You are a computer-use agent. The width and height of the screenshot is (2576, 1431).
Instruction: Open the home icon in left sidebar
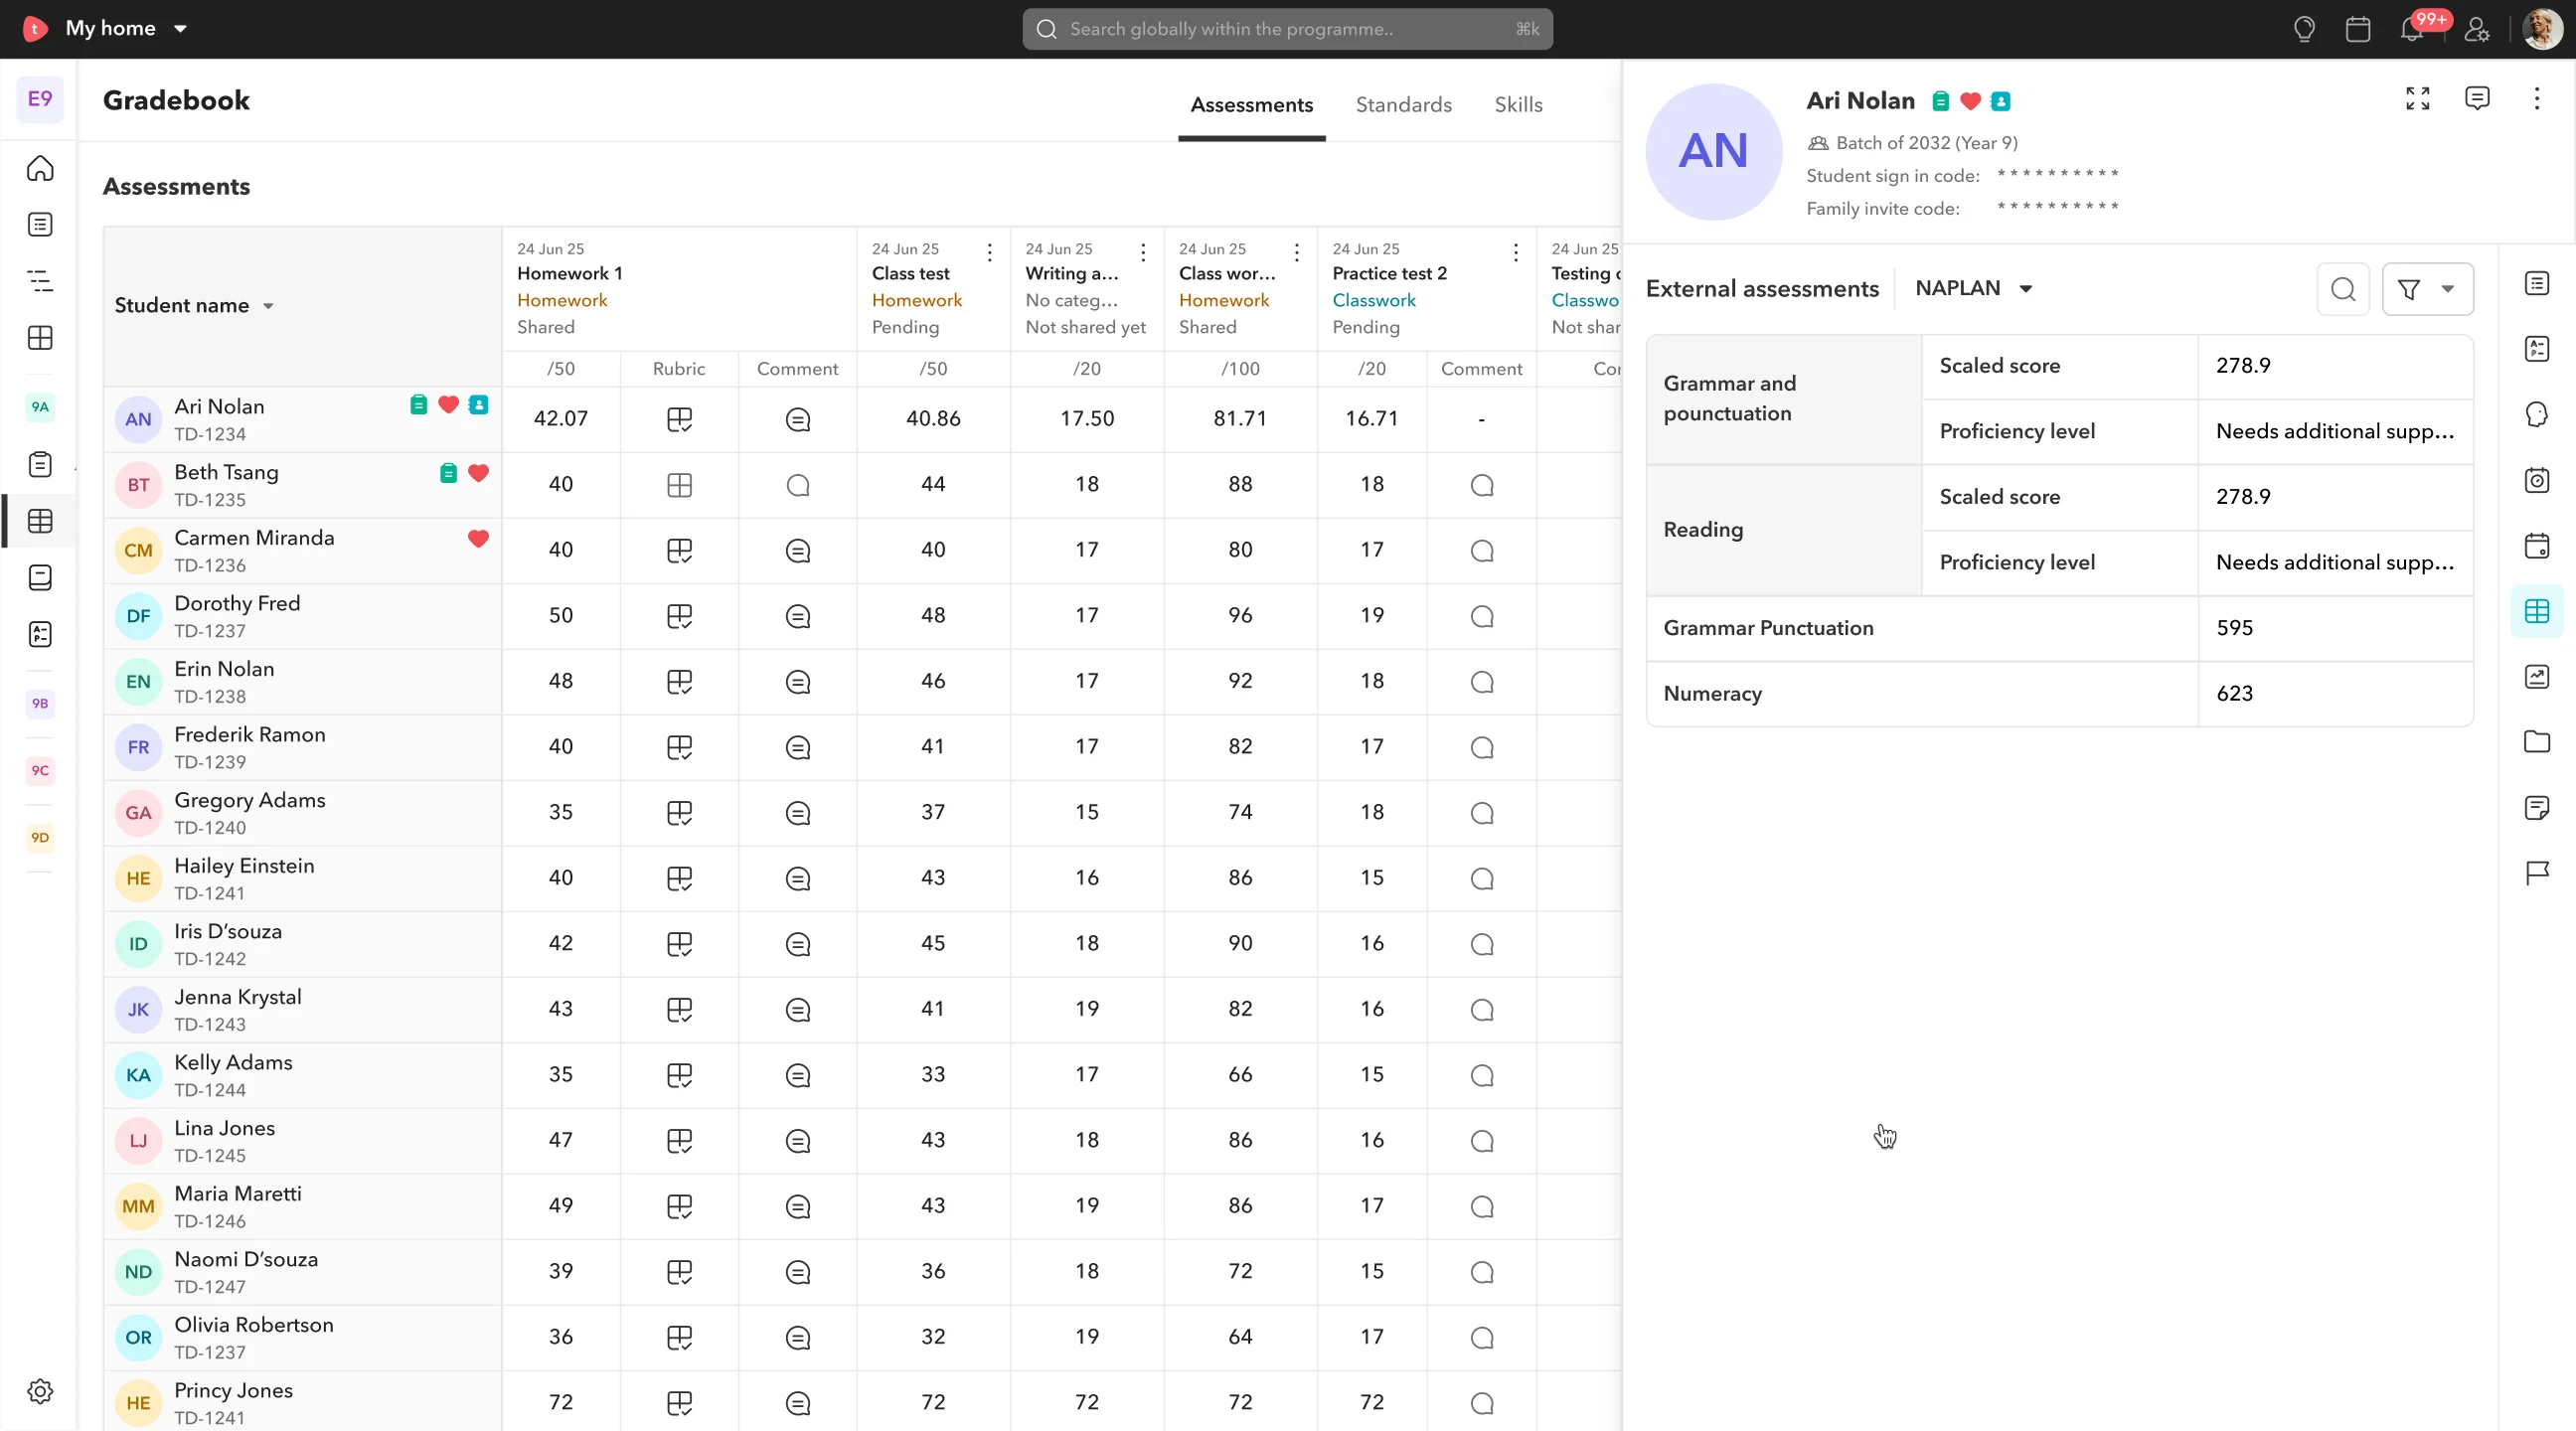click(x=40, y=168)
